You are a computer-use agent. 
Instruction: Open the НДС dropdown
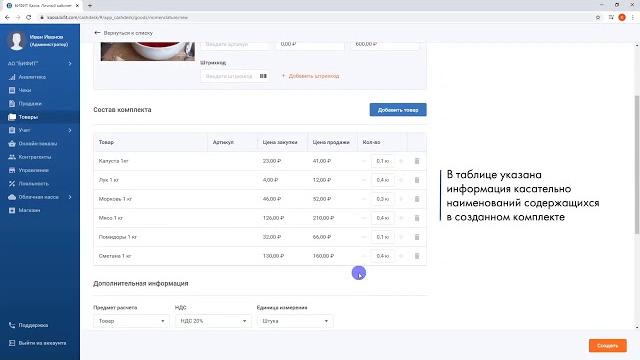(x=213, y=321)
